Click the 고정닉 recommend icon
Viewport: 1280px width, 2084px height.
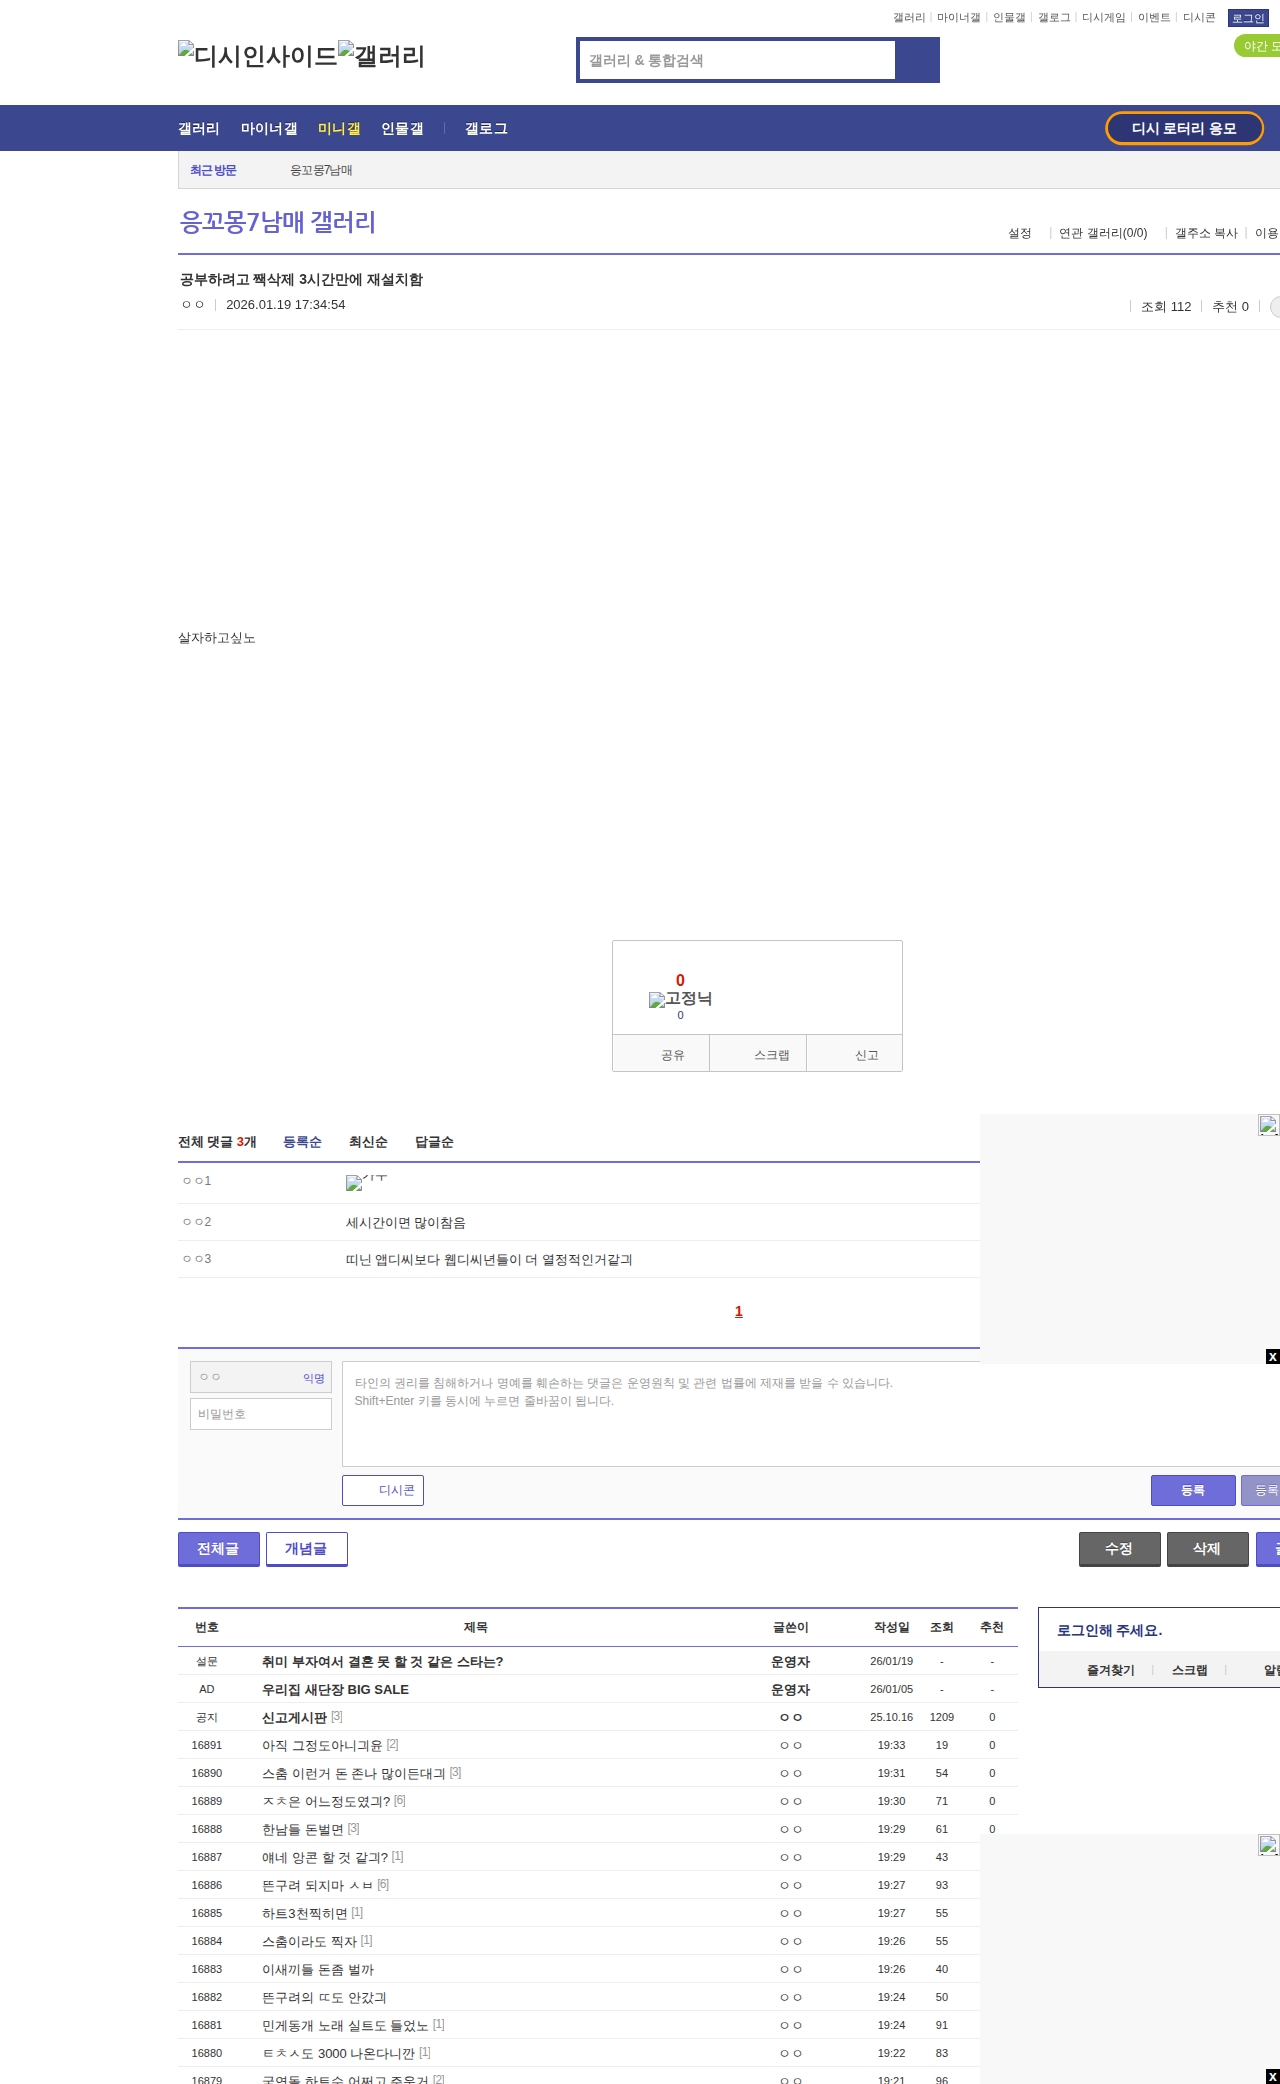(680, 999)
